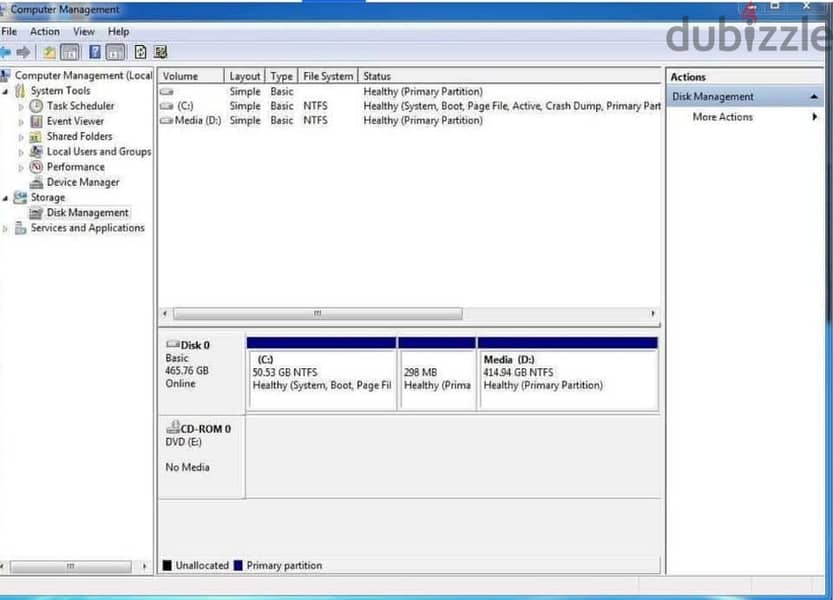Click the Back arrow toolbar icon

(5, 52)
